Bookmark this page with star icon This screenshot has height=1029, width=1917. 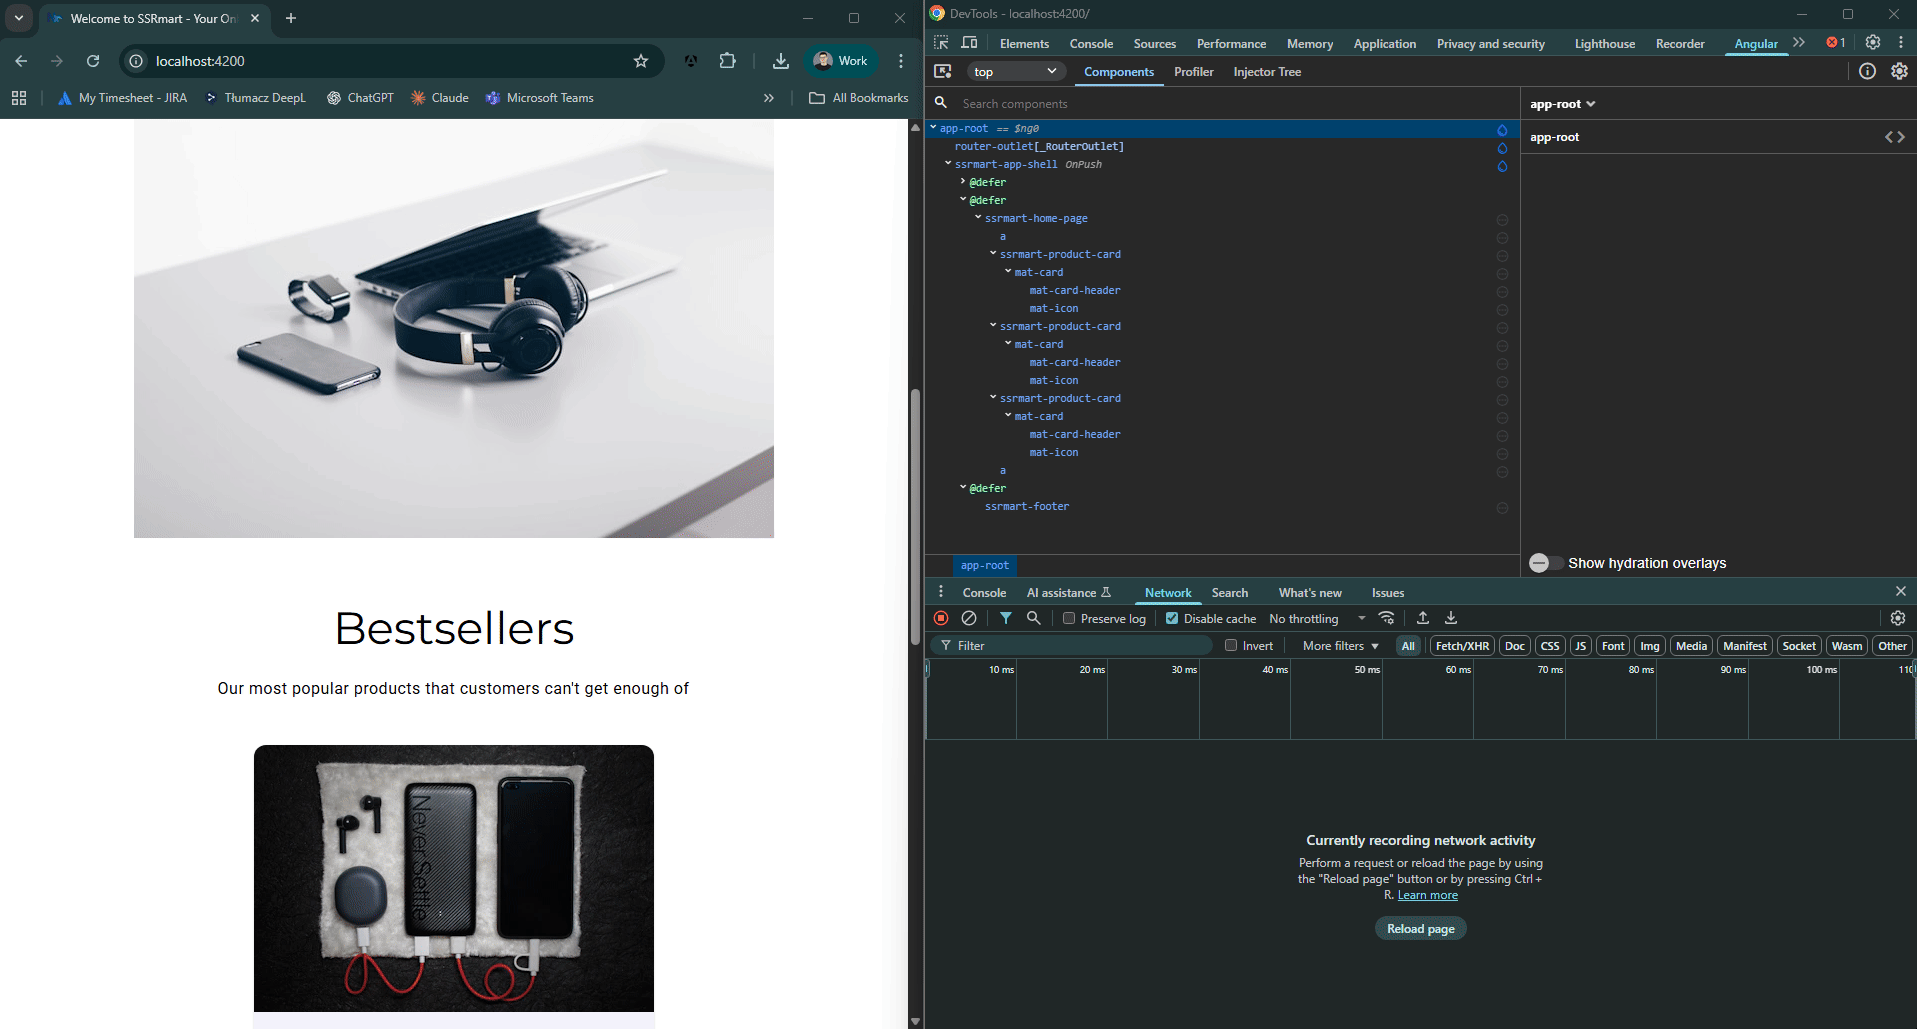pyautogui.click(x=641, y=61)
